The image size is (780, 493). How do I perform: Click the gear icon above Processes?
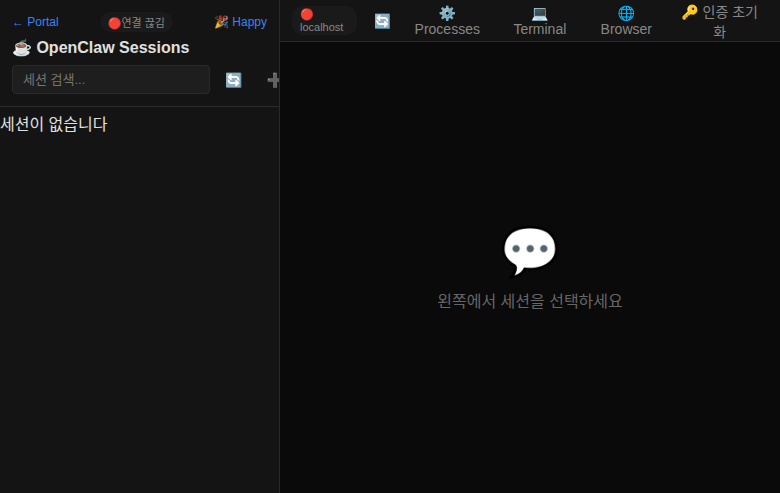pyautogui.click(x=447, y=13)
